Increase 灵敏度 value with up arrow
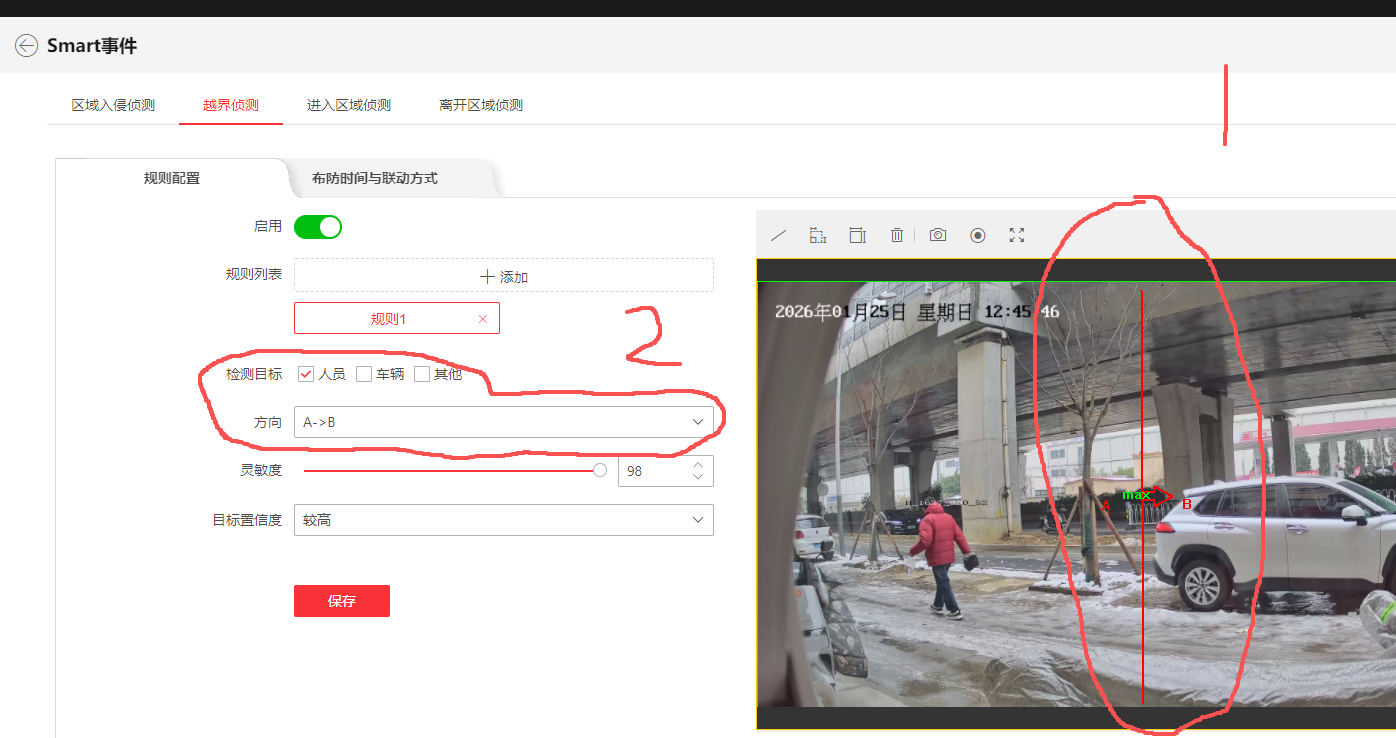Viewport: 1396px width, 738px height. point(698,464)
